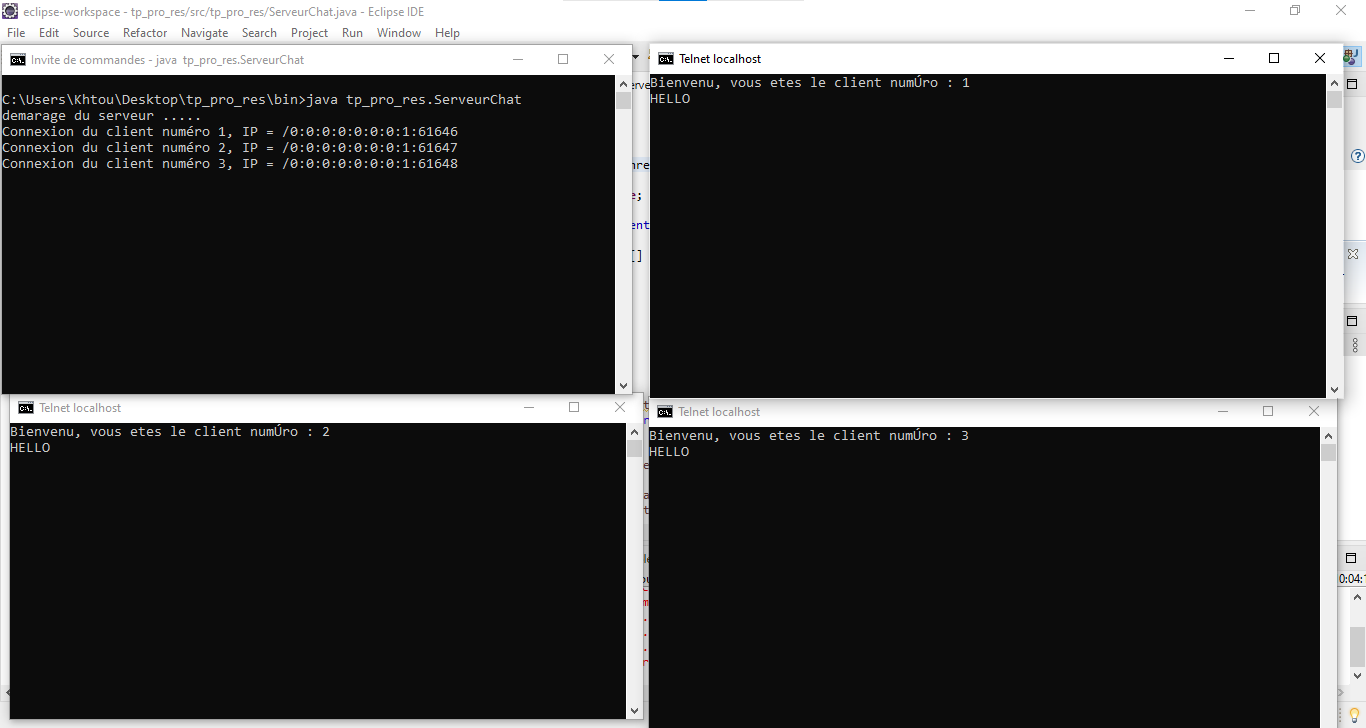1366x728 pixels.
Task: Open the Source menu
Action: pos(91,33)
